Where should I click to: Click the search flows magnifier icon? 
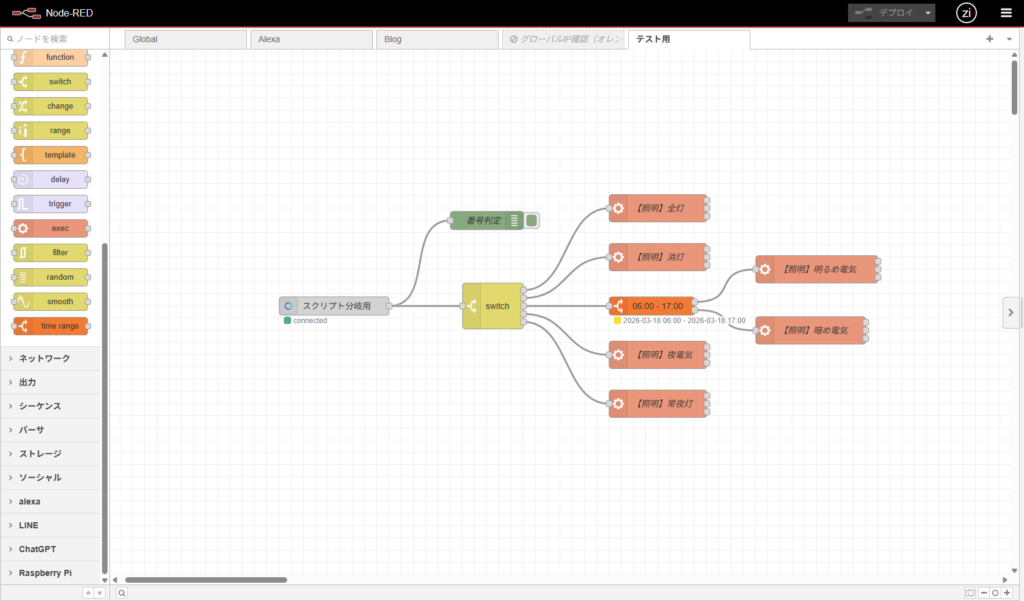pyautogui.click(x=122, y=593)
